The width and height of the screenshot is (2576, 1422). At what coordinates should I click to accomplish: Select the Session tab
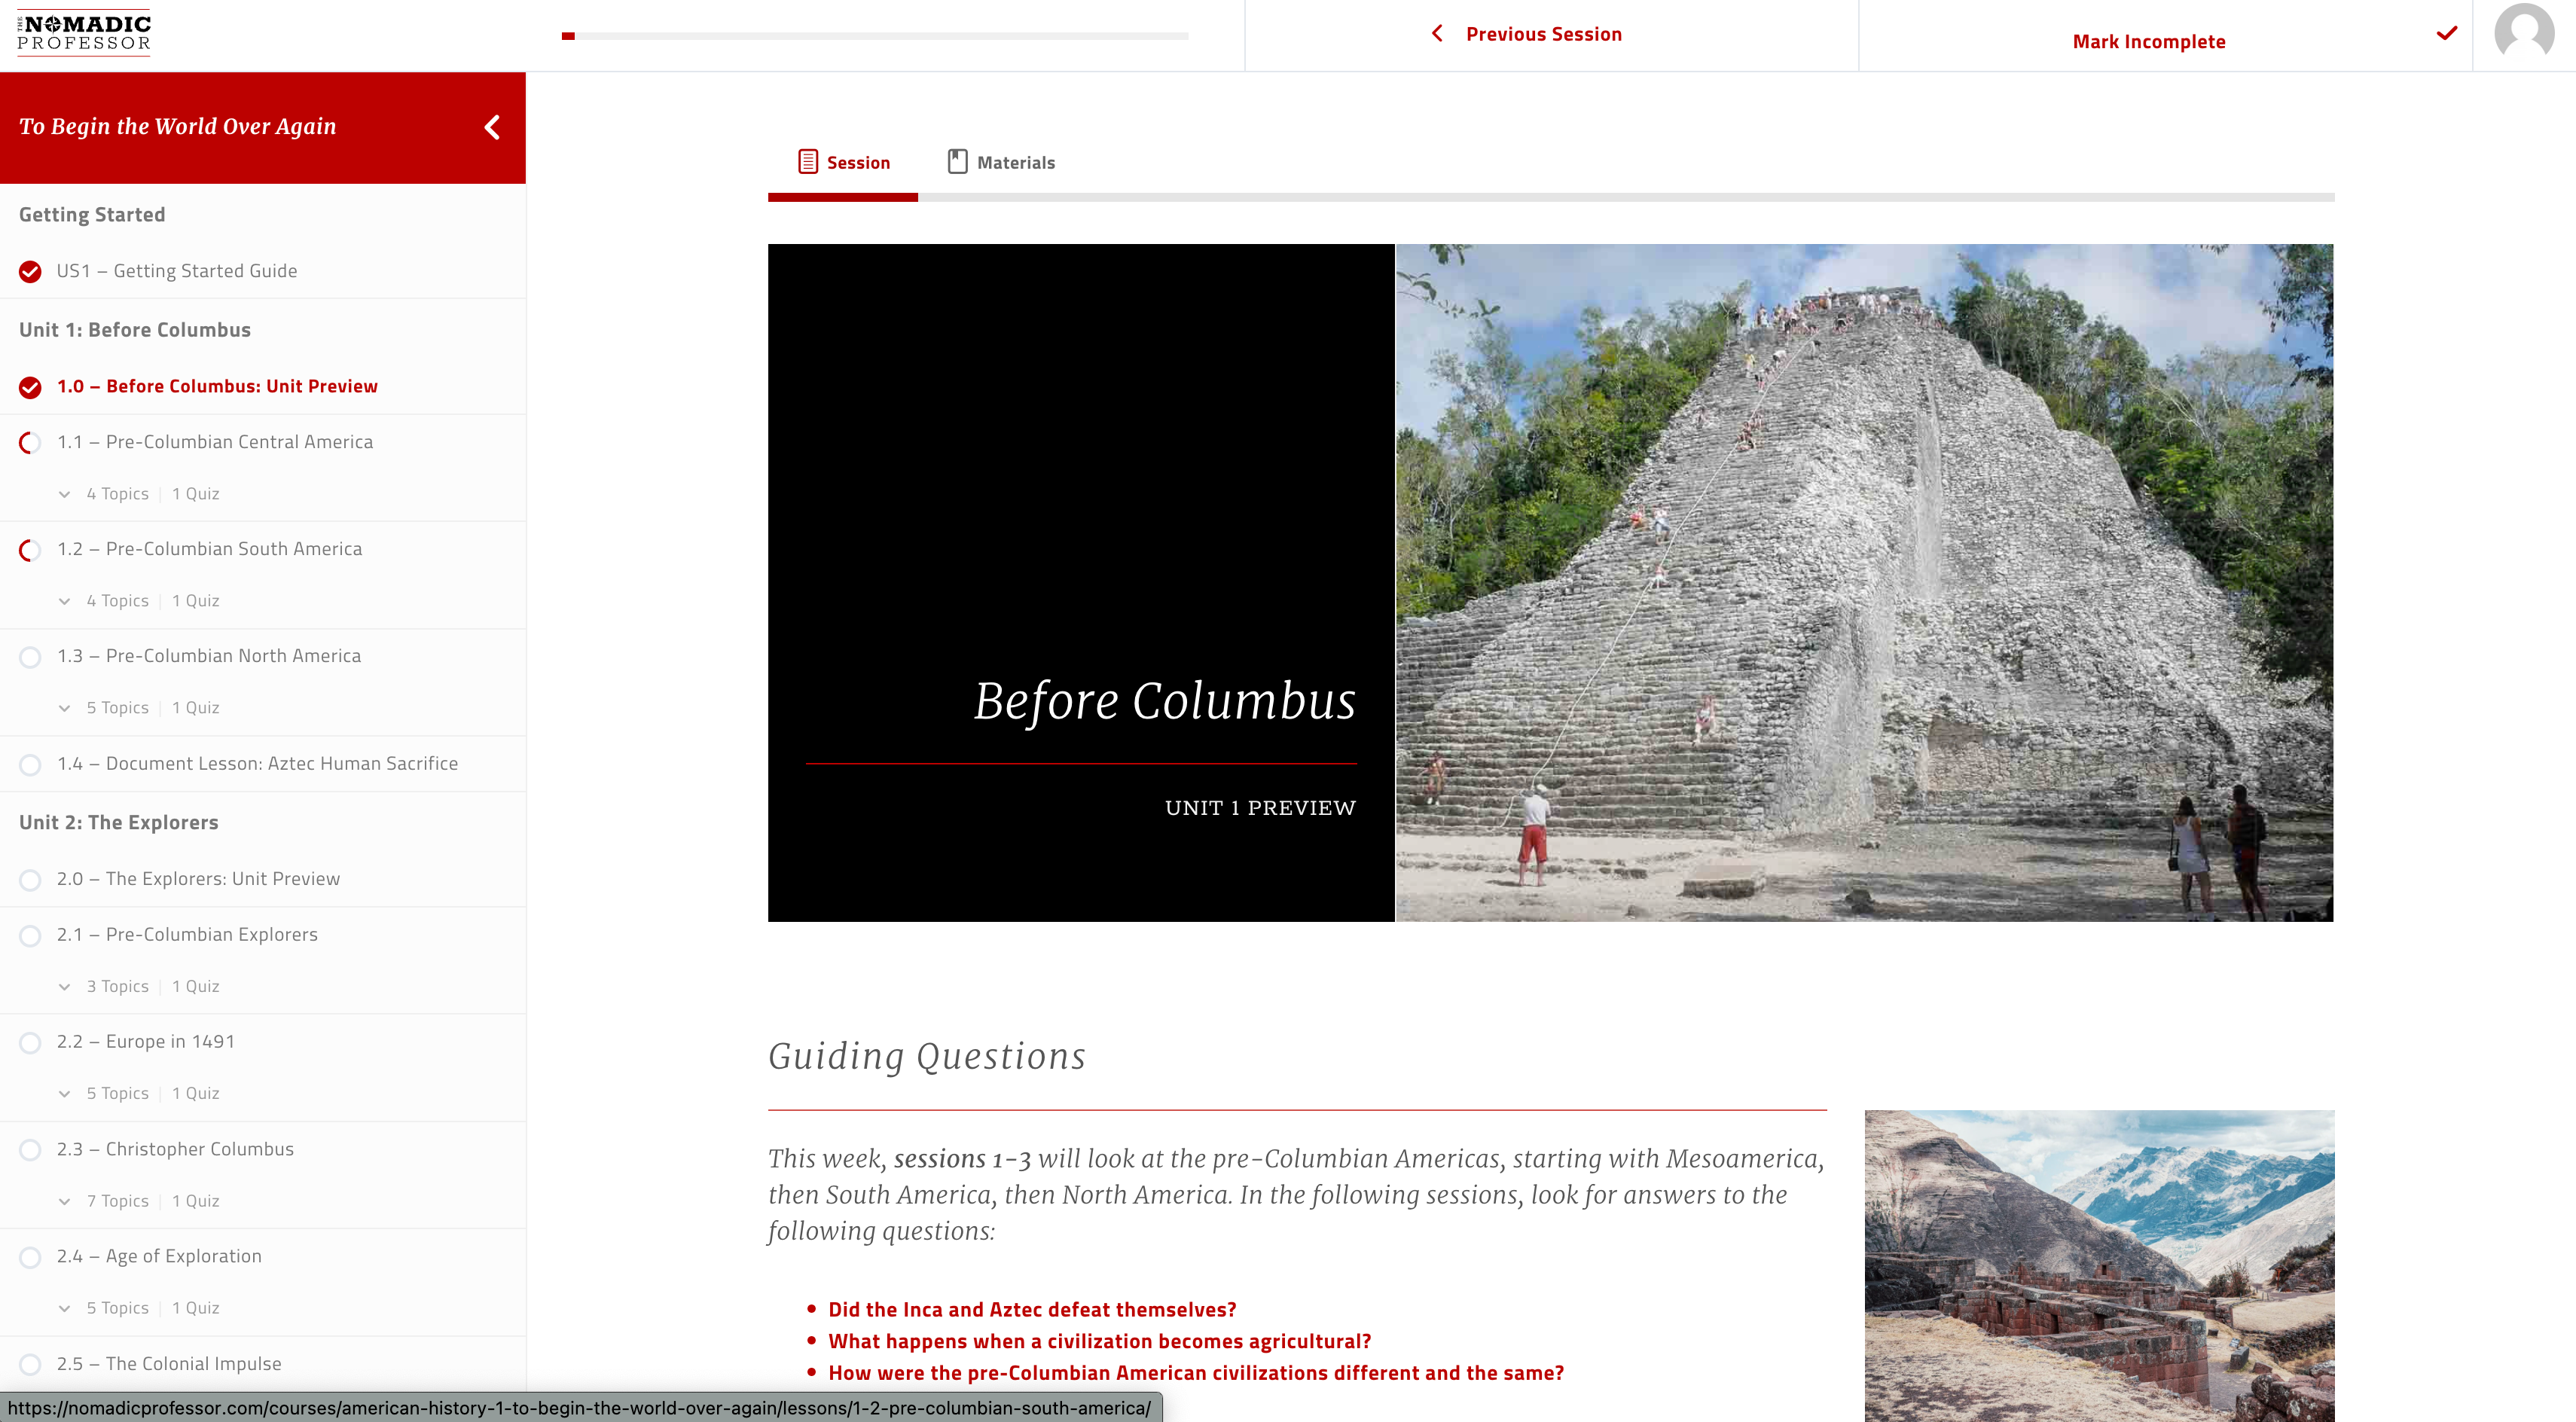pyautogui.click(x=844, y=162)
